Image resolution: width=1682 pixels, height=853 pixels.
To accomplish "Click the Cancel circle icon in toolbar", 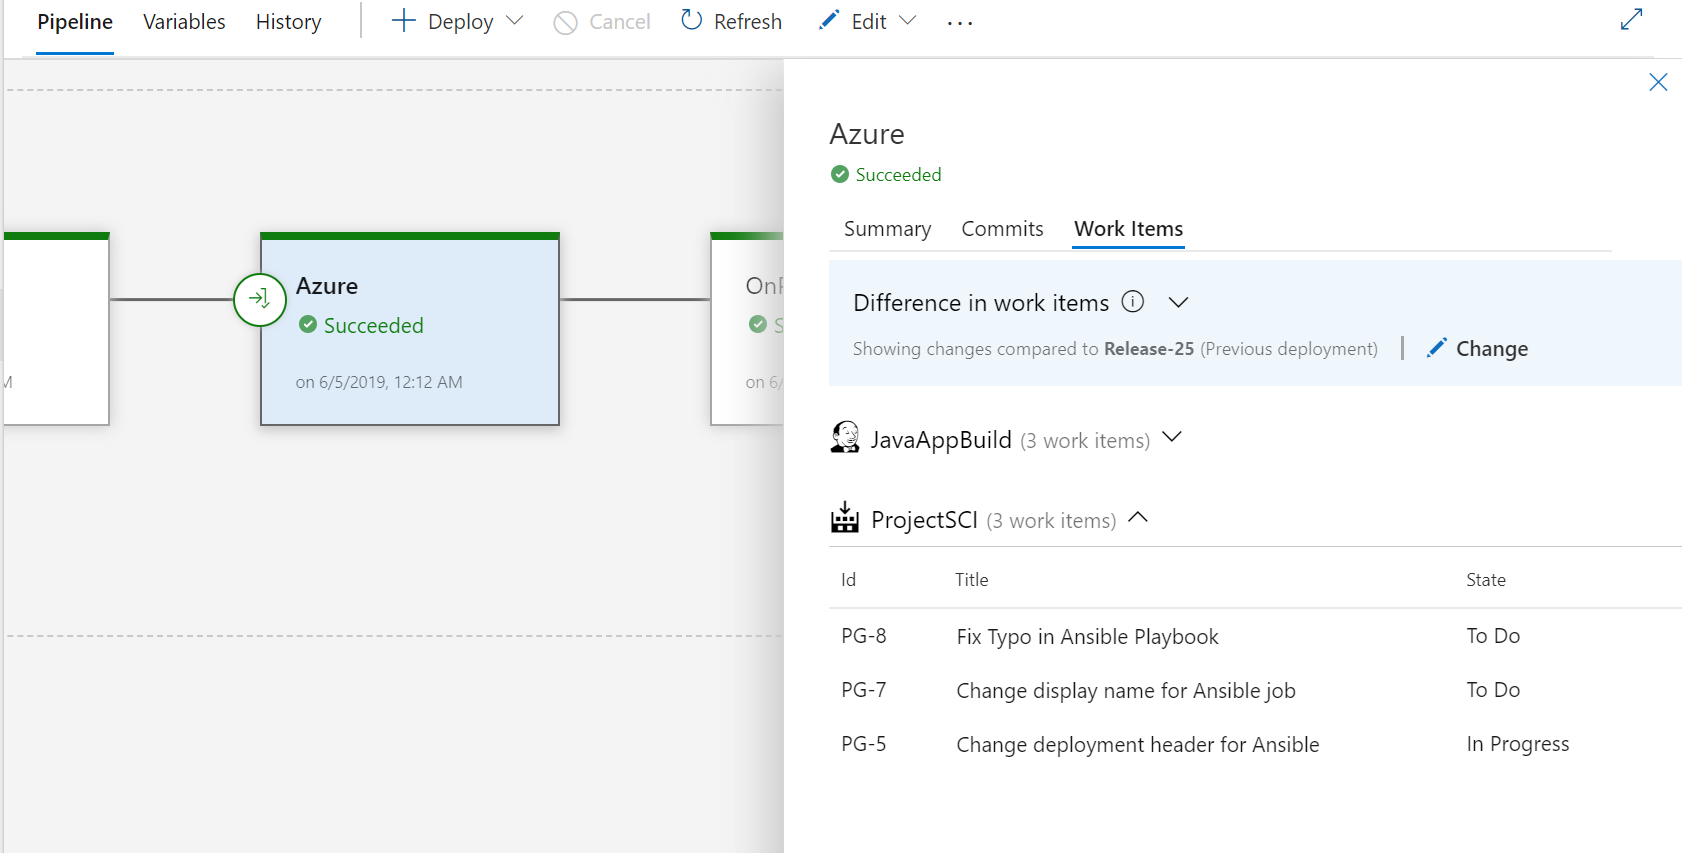I will point(565,22).
